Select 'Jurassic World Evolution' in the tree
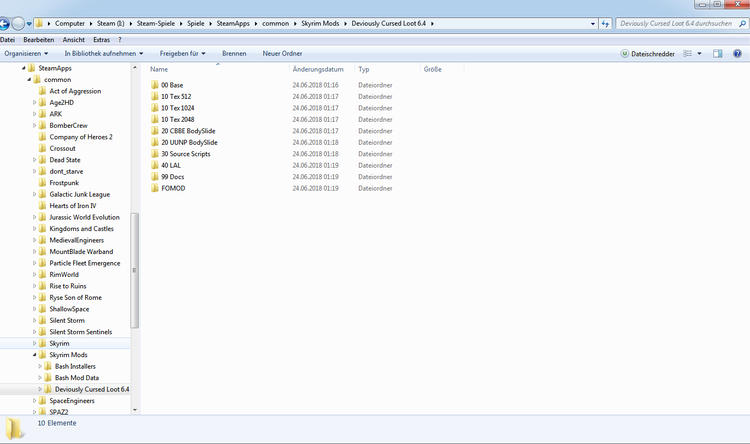 coord(85,217)
